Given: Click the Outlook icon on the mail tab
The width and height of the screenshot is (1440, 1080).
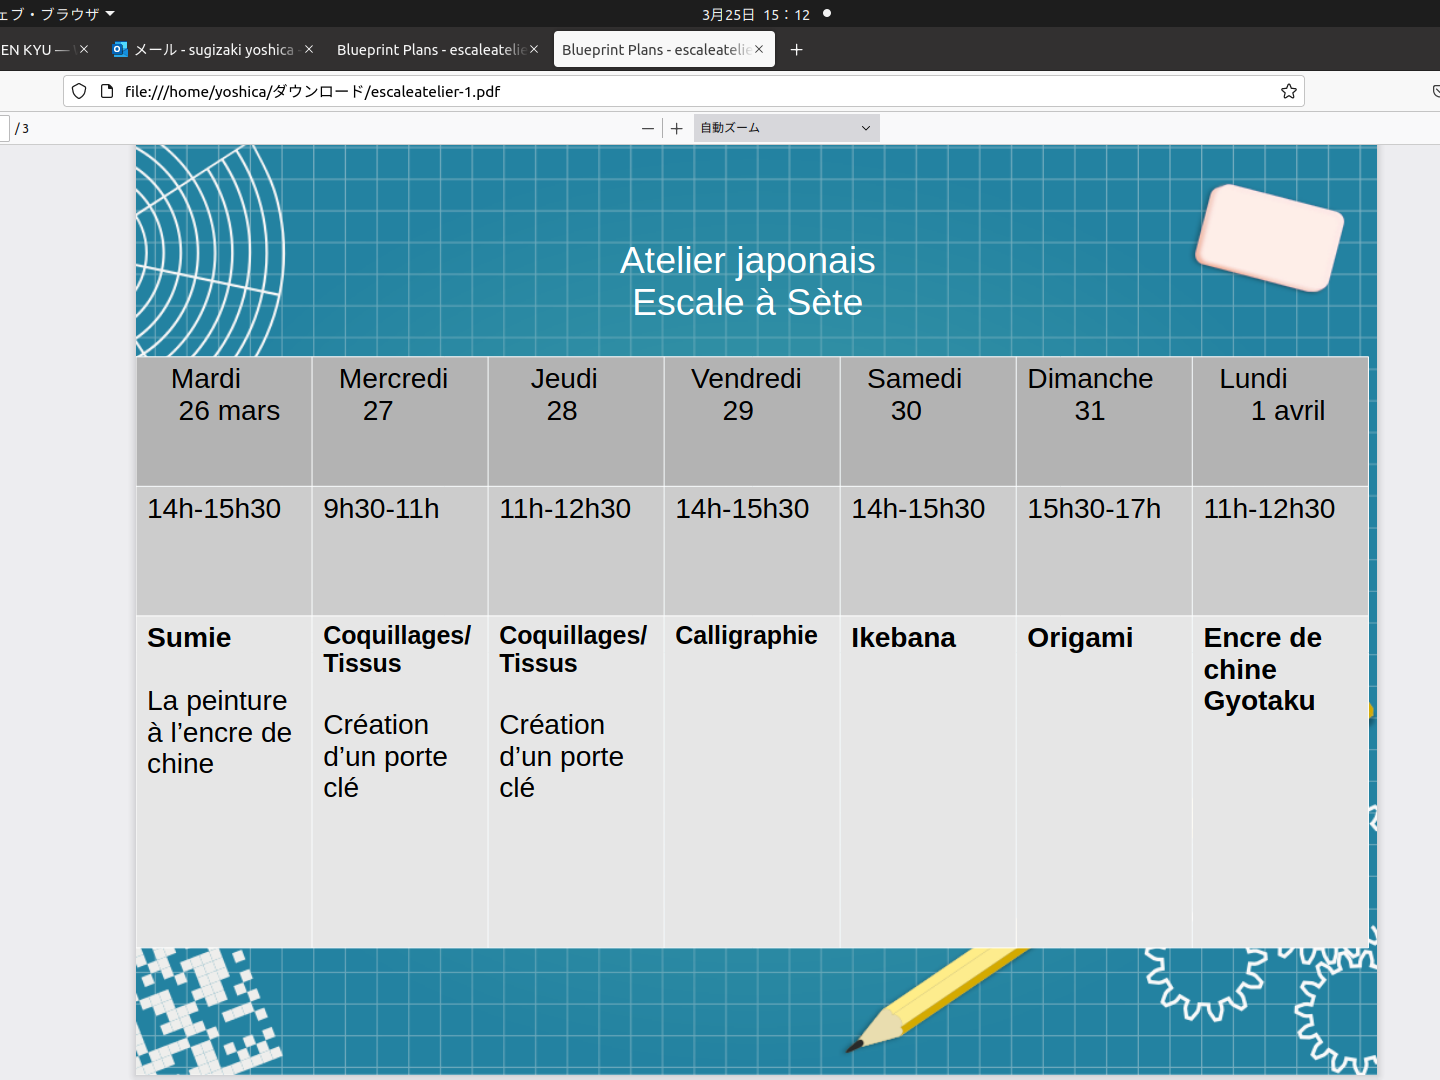Looking at the screenshot, I should pos(120,49).
